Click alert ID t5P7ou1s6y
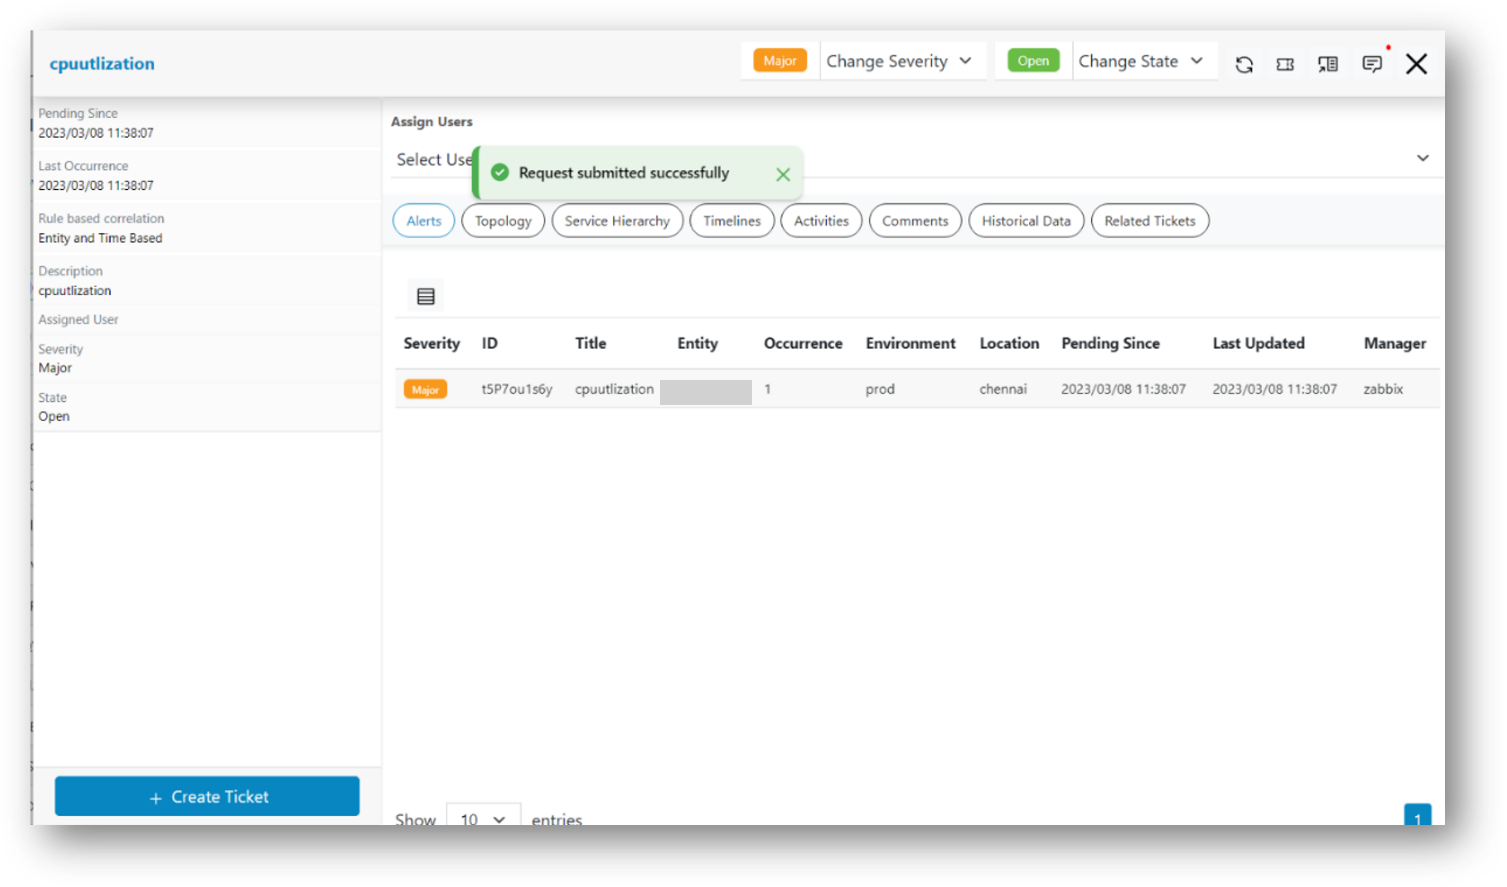The width and height of the screenshot is (1507, 887). pyautogui.click(x=517, y=389)
